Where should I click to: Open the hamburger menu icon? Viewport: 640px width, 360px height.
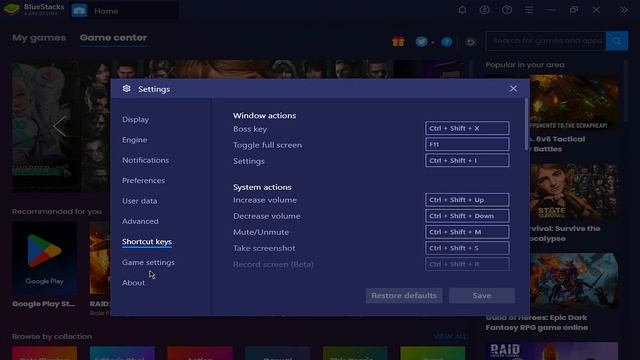click(x=529, y=10)
